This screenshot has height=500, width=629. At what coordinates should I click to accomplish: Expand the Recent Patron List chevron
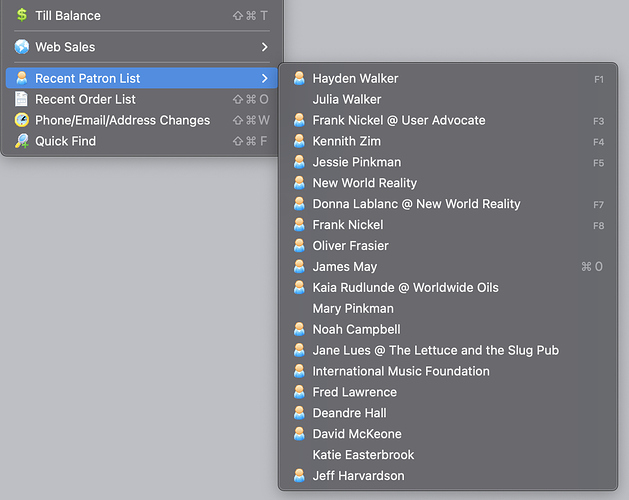264,78
